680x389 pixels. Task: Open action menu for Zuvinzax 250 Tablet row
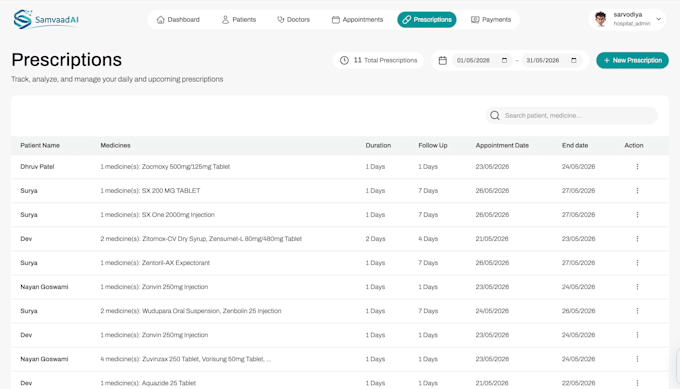point(637,359)
